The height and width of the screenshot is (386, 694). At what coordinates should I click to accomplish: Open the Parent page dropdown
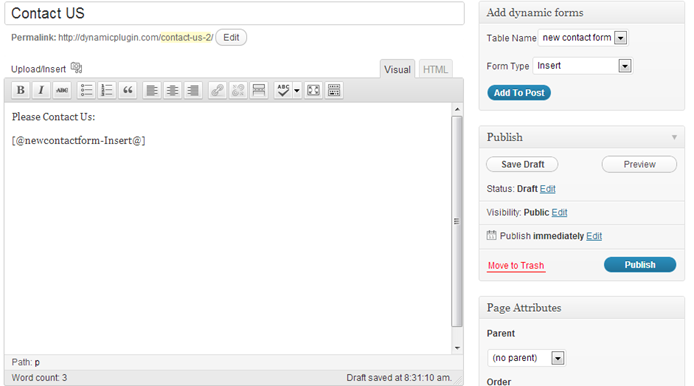(x=526, y=358)
